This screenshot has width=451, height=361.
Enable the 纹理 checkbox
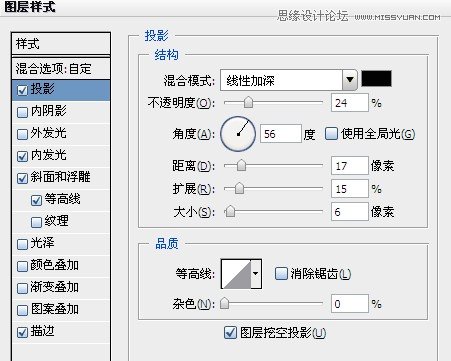pos(36,222)
